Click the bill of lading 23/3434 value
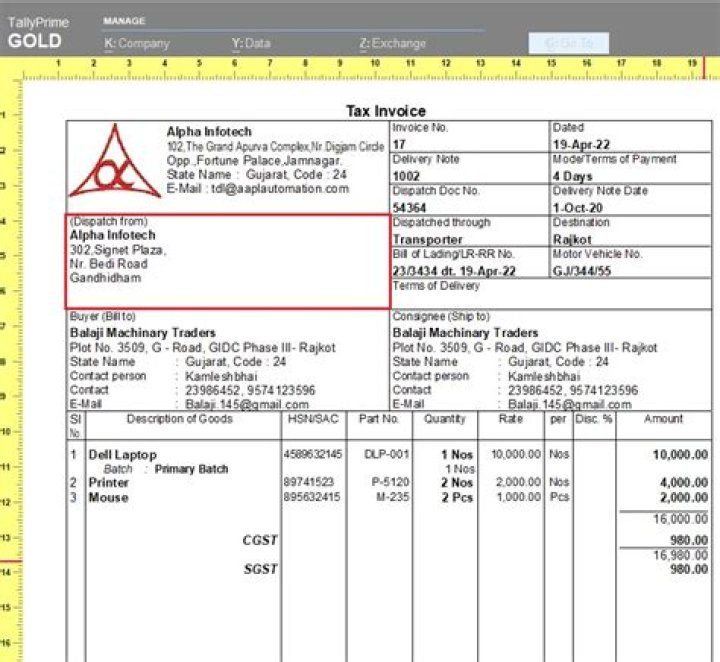 coord(454,271)
